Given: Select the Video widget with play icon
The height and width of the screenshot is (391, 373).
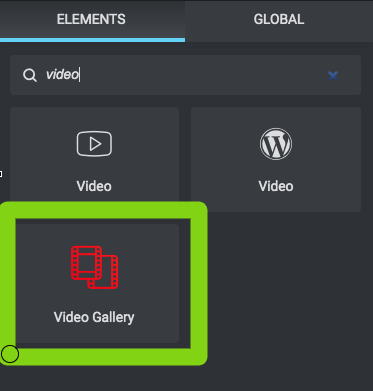Looking at the screenshot, I should tap(94, 159).
